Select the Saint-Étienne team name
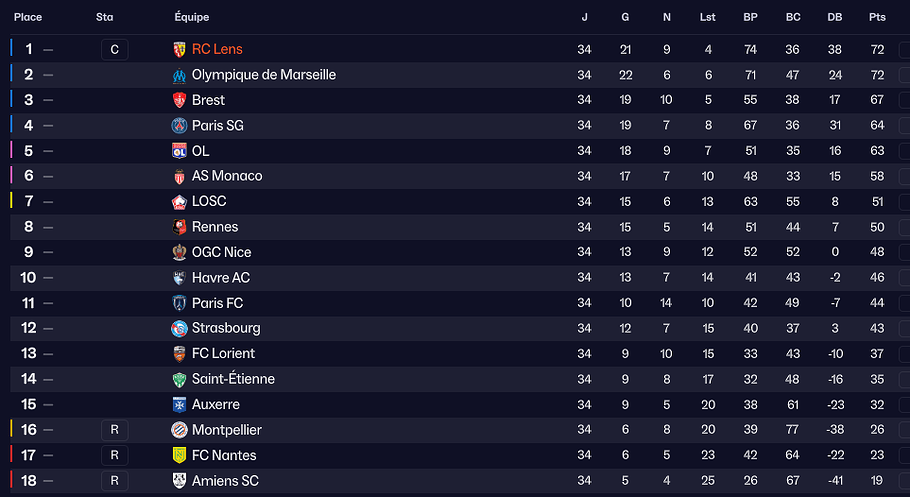This screenshot has width=910, height=497. [233, 379]
